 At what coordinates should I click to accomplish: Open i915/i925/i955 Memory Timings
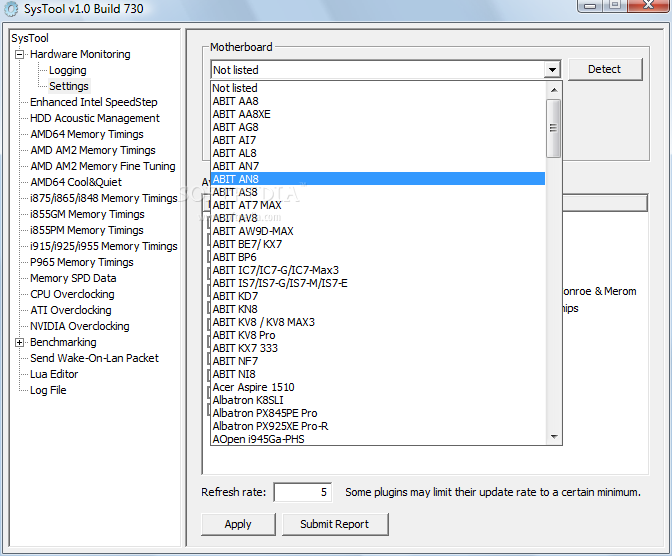pyautogui.click(x=104, y=246)
